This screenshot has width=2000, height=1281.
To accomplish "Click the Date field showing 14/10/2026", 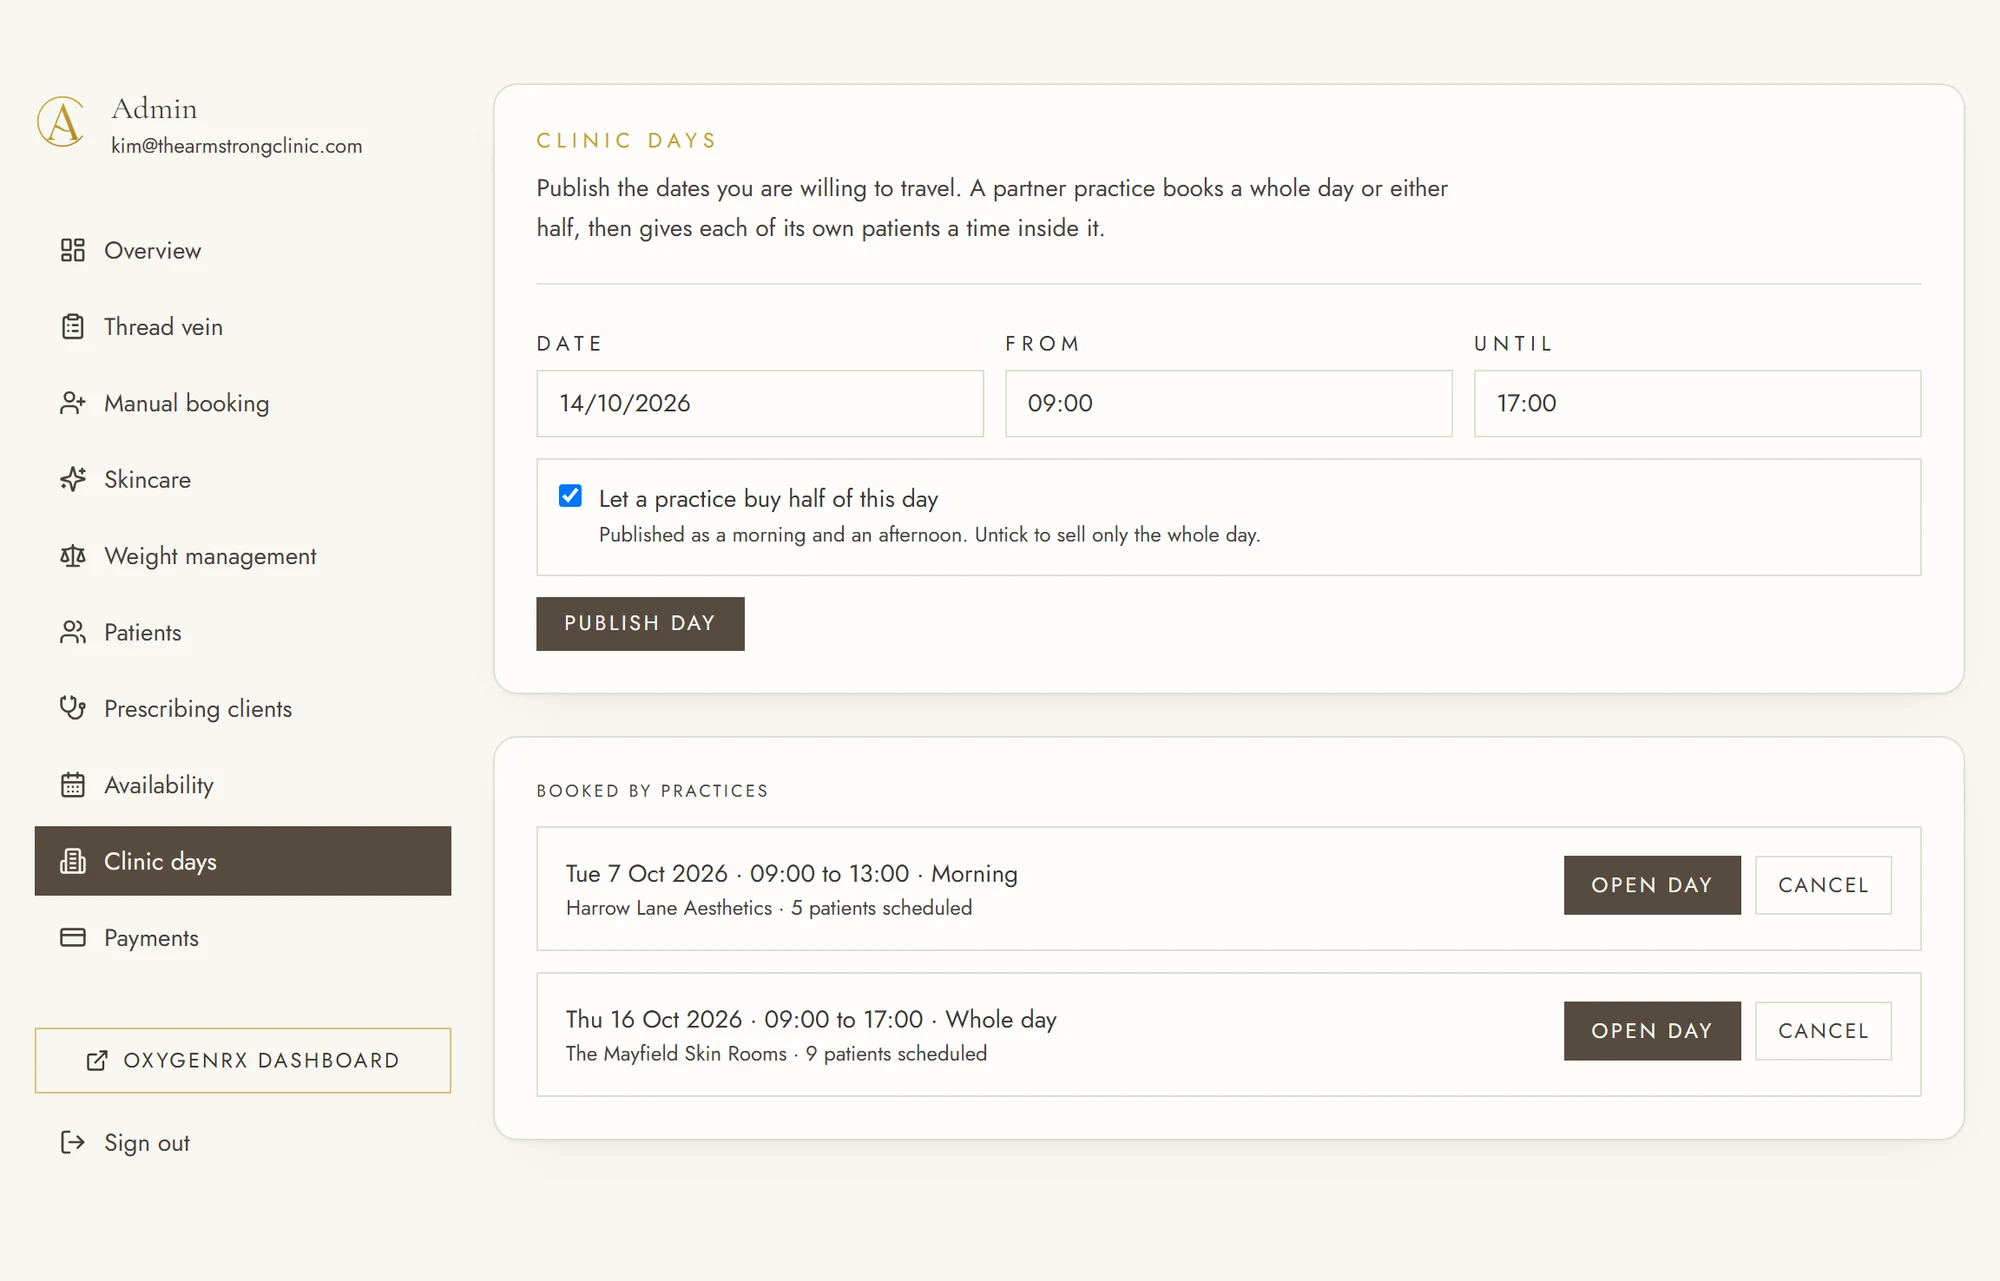I will pyautogui.click(x=760, y=404).
